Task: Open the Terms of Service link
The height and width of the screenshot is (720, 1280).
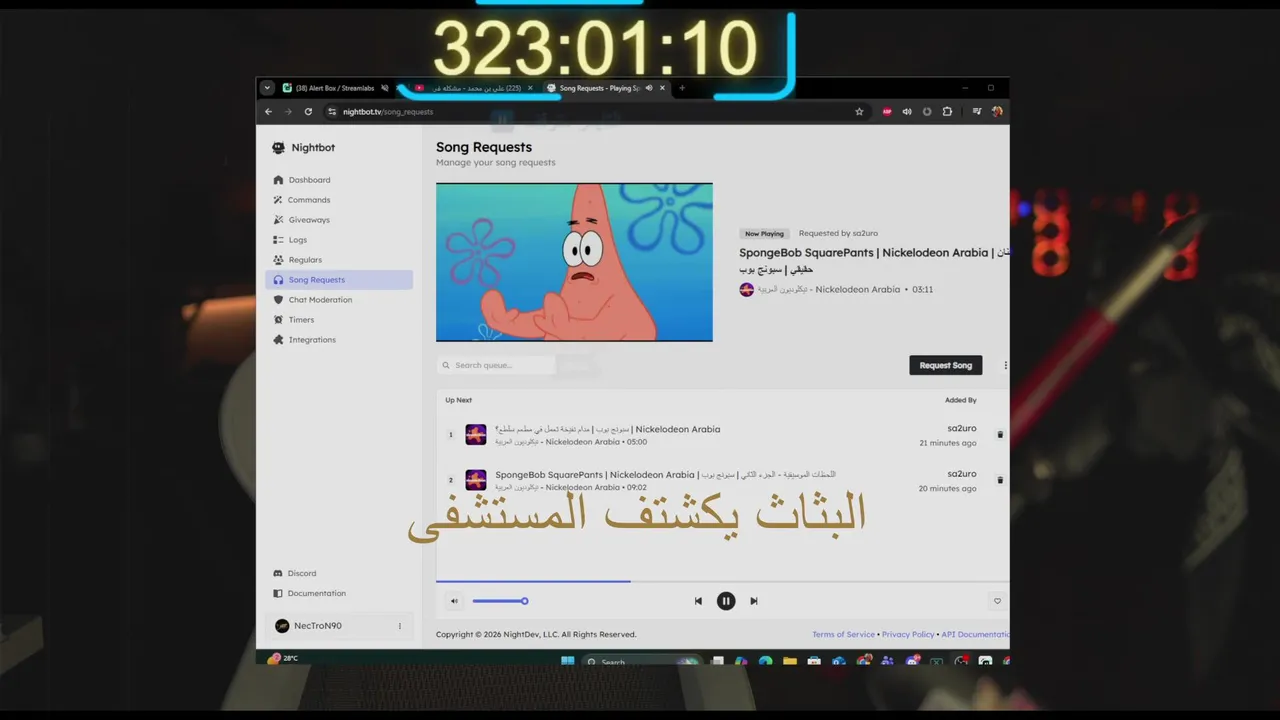Action: [x=843, y=634]
